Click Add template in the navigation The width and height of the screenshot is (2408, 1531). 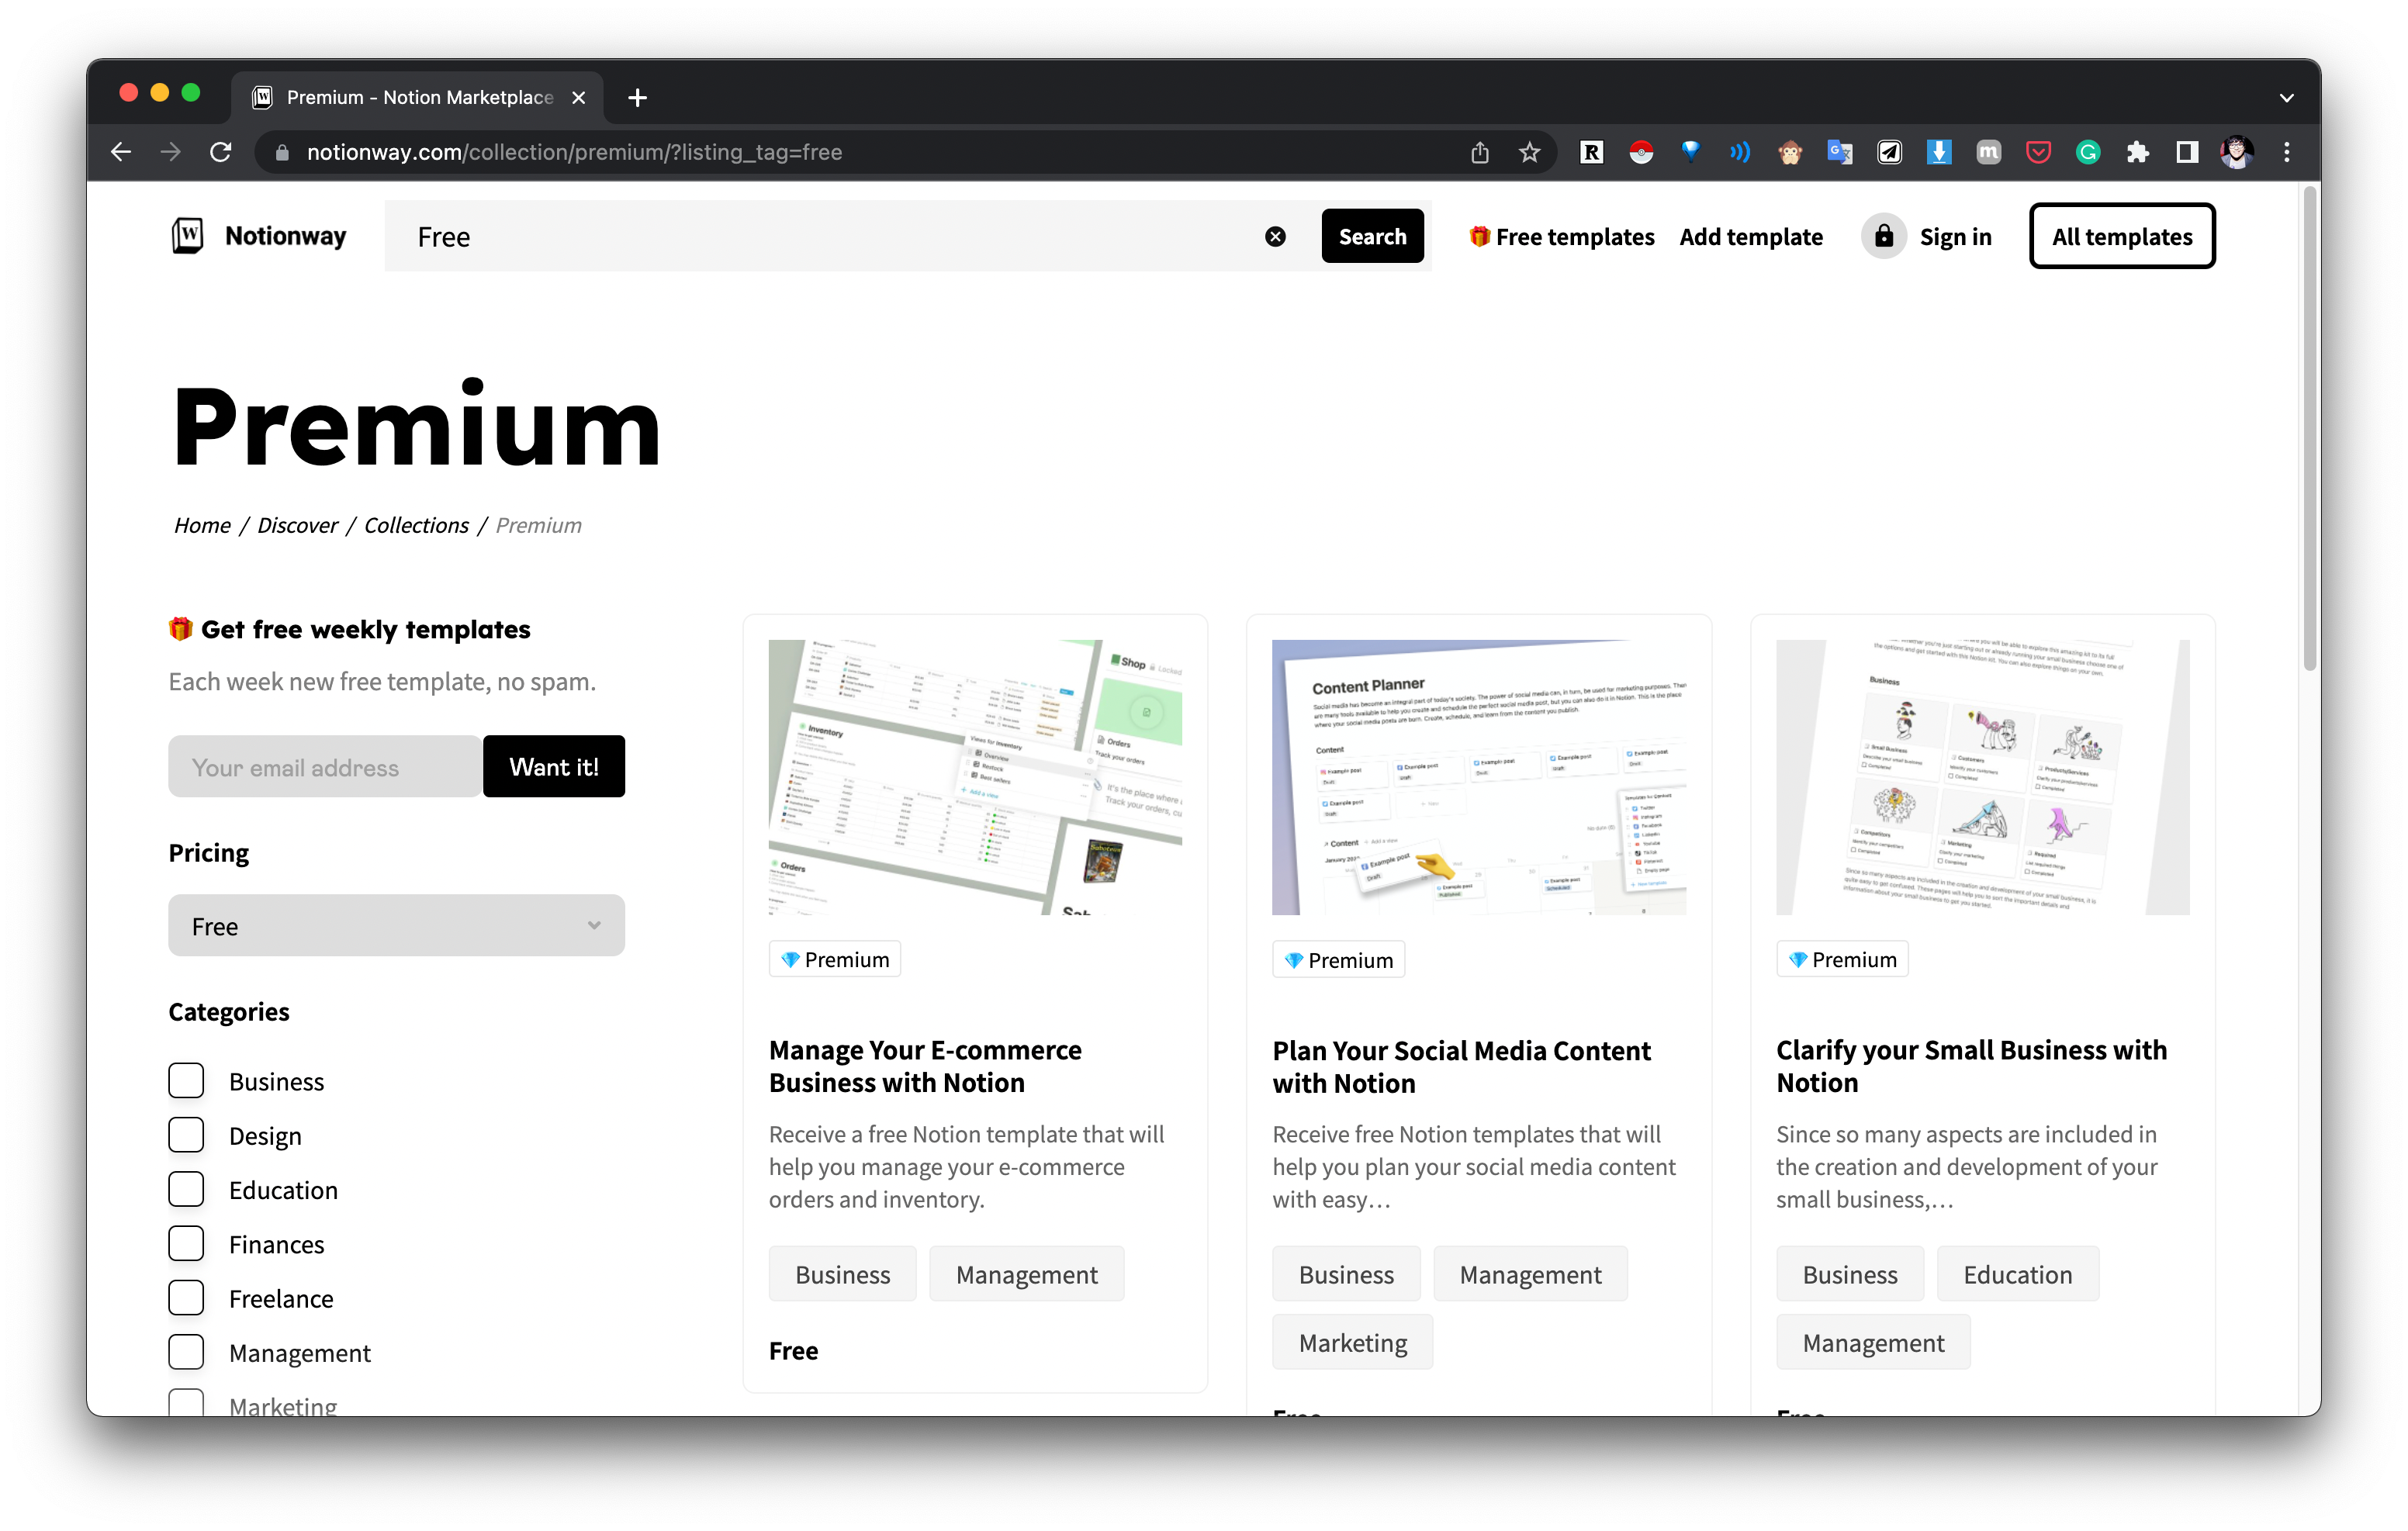[x=1751, y=236]
